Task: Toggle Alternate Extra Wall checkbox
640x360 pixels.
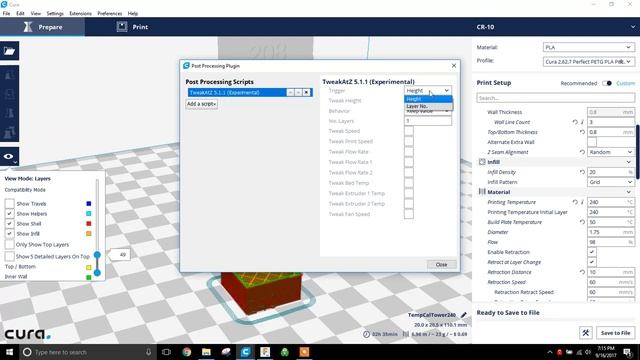Action: [x=592, y=142]
